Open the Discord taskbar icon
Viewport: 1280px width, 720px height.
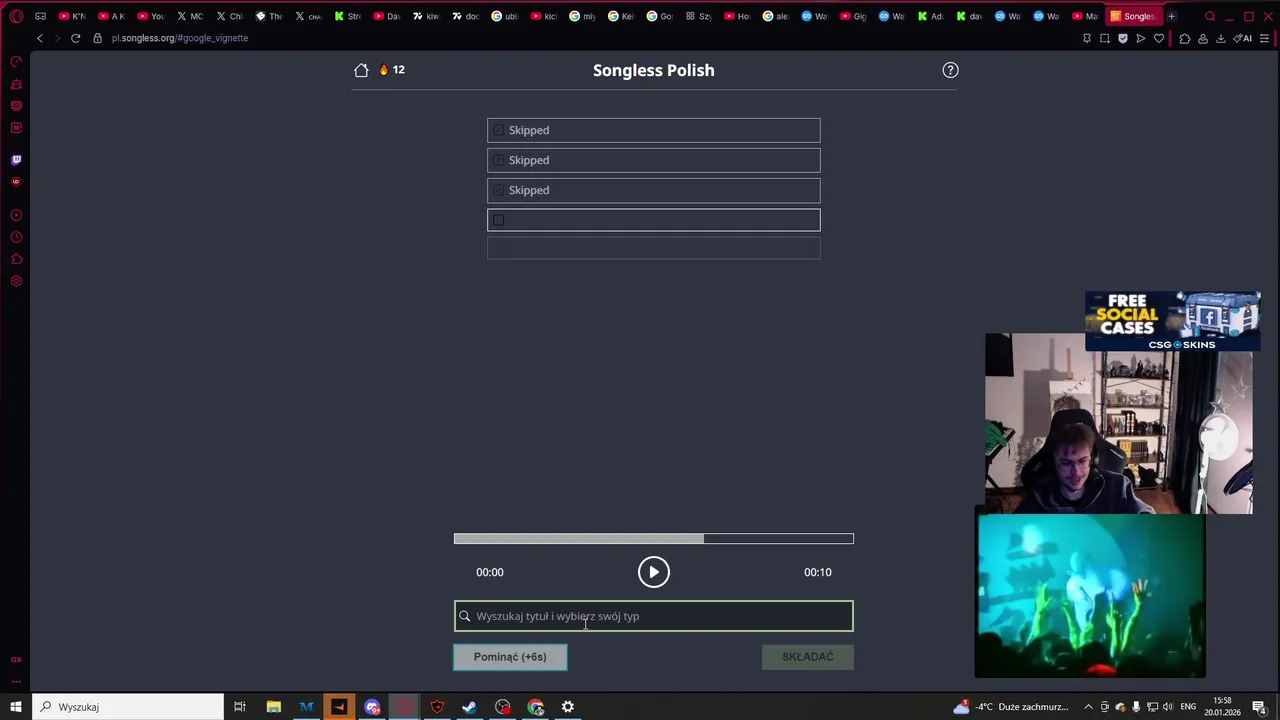tap(372, 707)
